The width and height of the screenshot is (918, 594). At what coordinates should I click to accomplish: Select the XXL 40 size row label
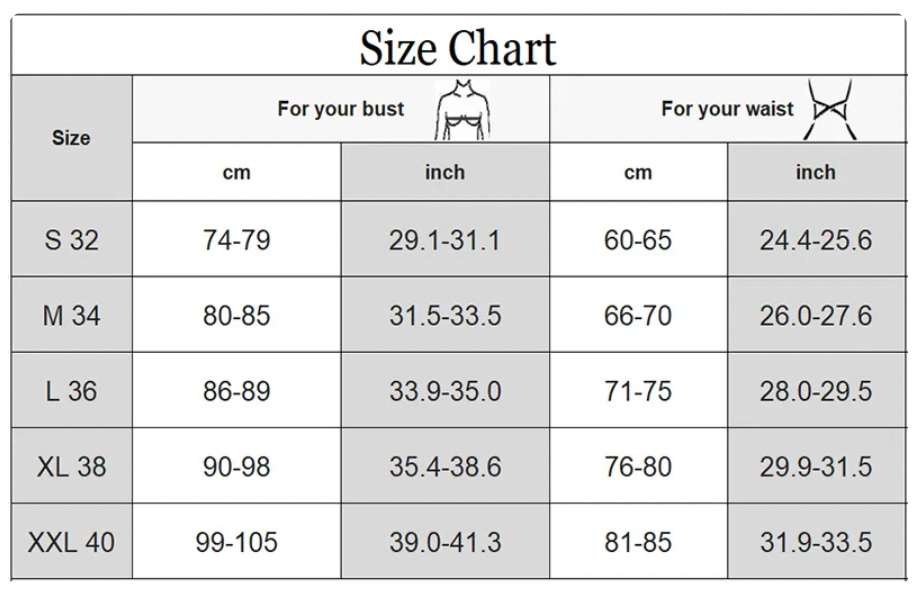[x=71, y=541]
